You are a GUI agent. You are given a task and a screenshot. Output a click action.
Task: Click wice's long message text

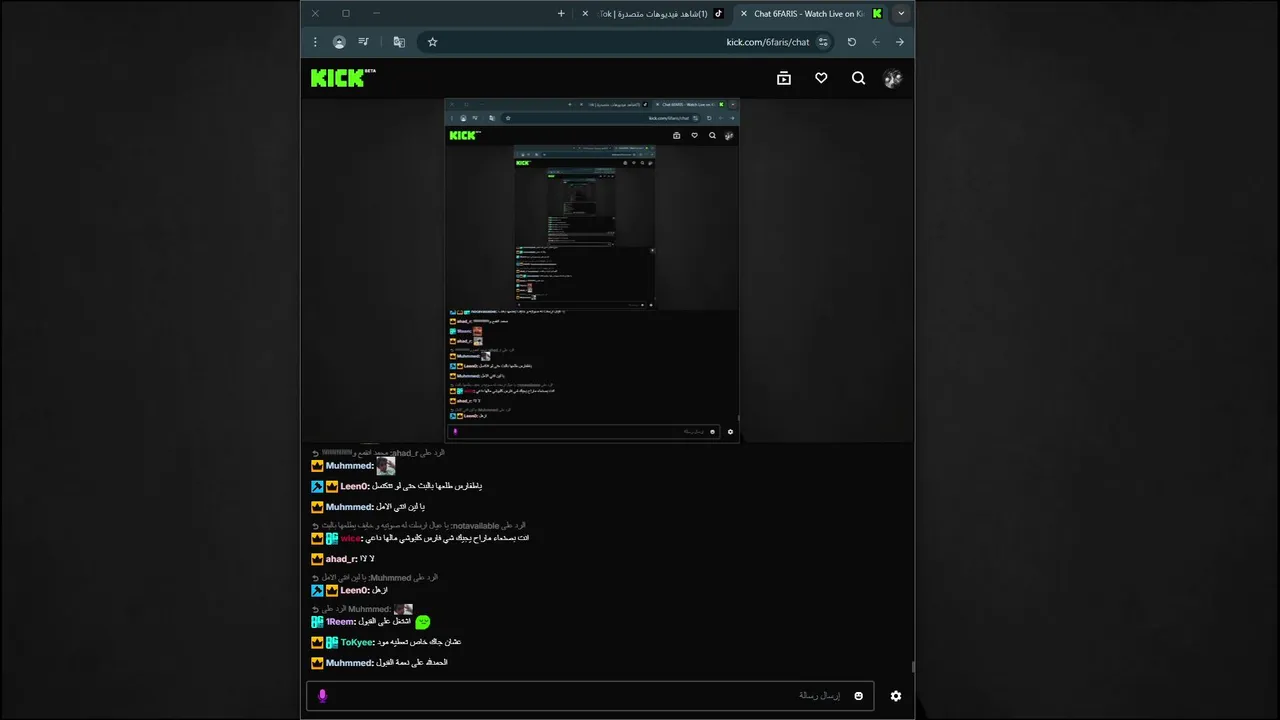click(x=447, y=538)
